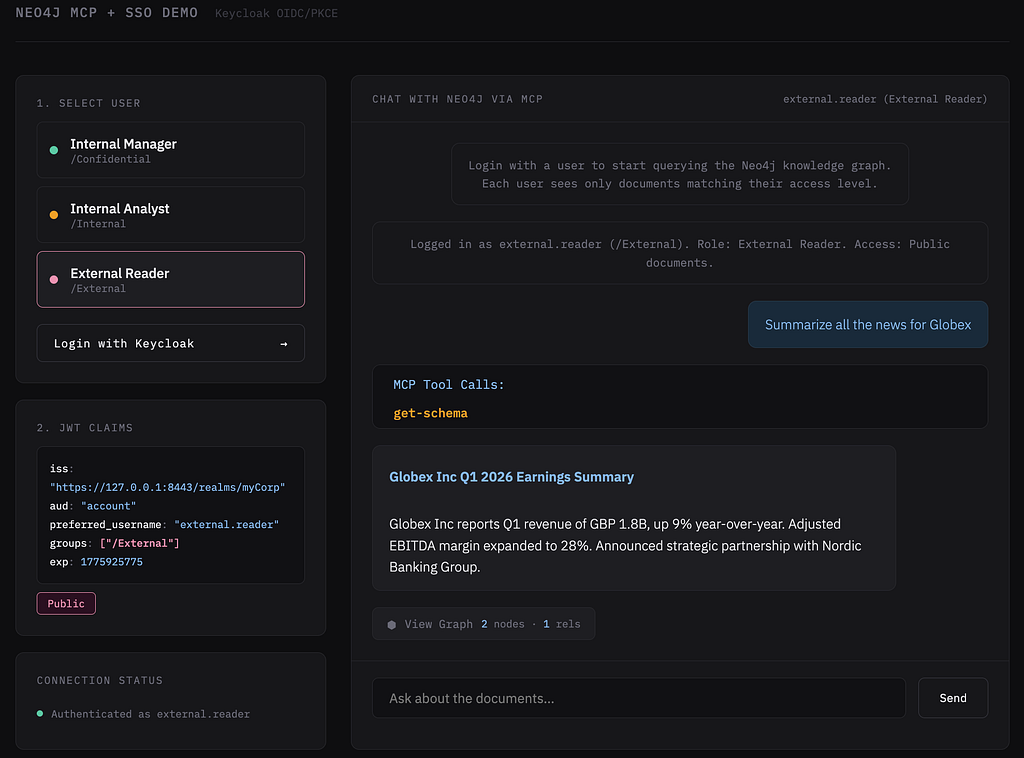This screenshot has height=758, width=1024.
Task: Select the Internal Analyst user card
Action: (170, 215)
